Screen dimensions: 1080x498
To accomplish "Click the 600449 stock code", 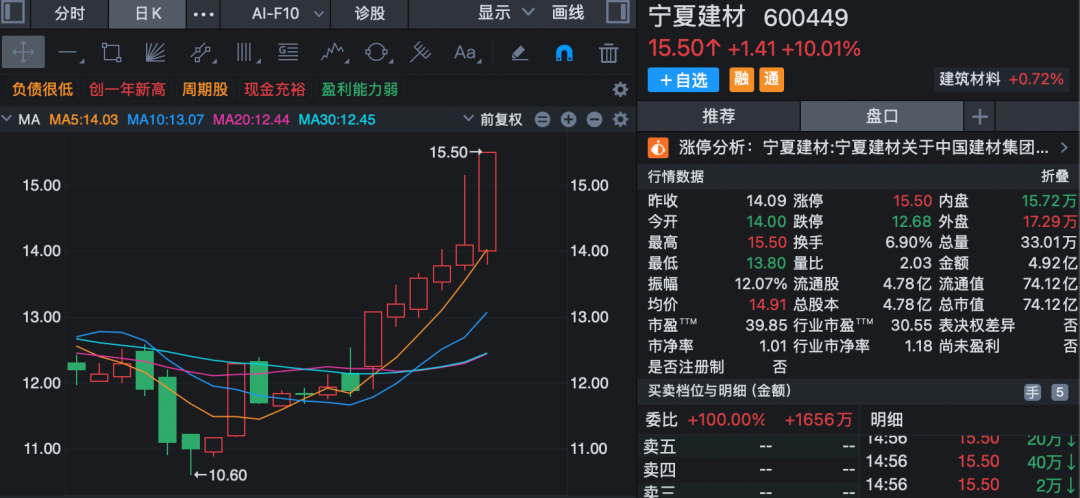I will click(x=806, y=18).
